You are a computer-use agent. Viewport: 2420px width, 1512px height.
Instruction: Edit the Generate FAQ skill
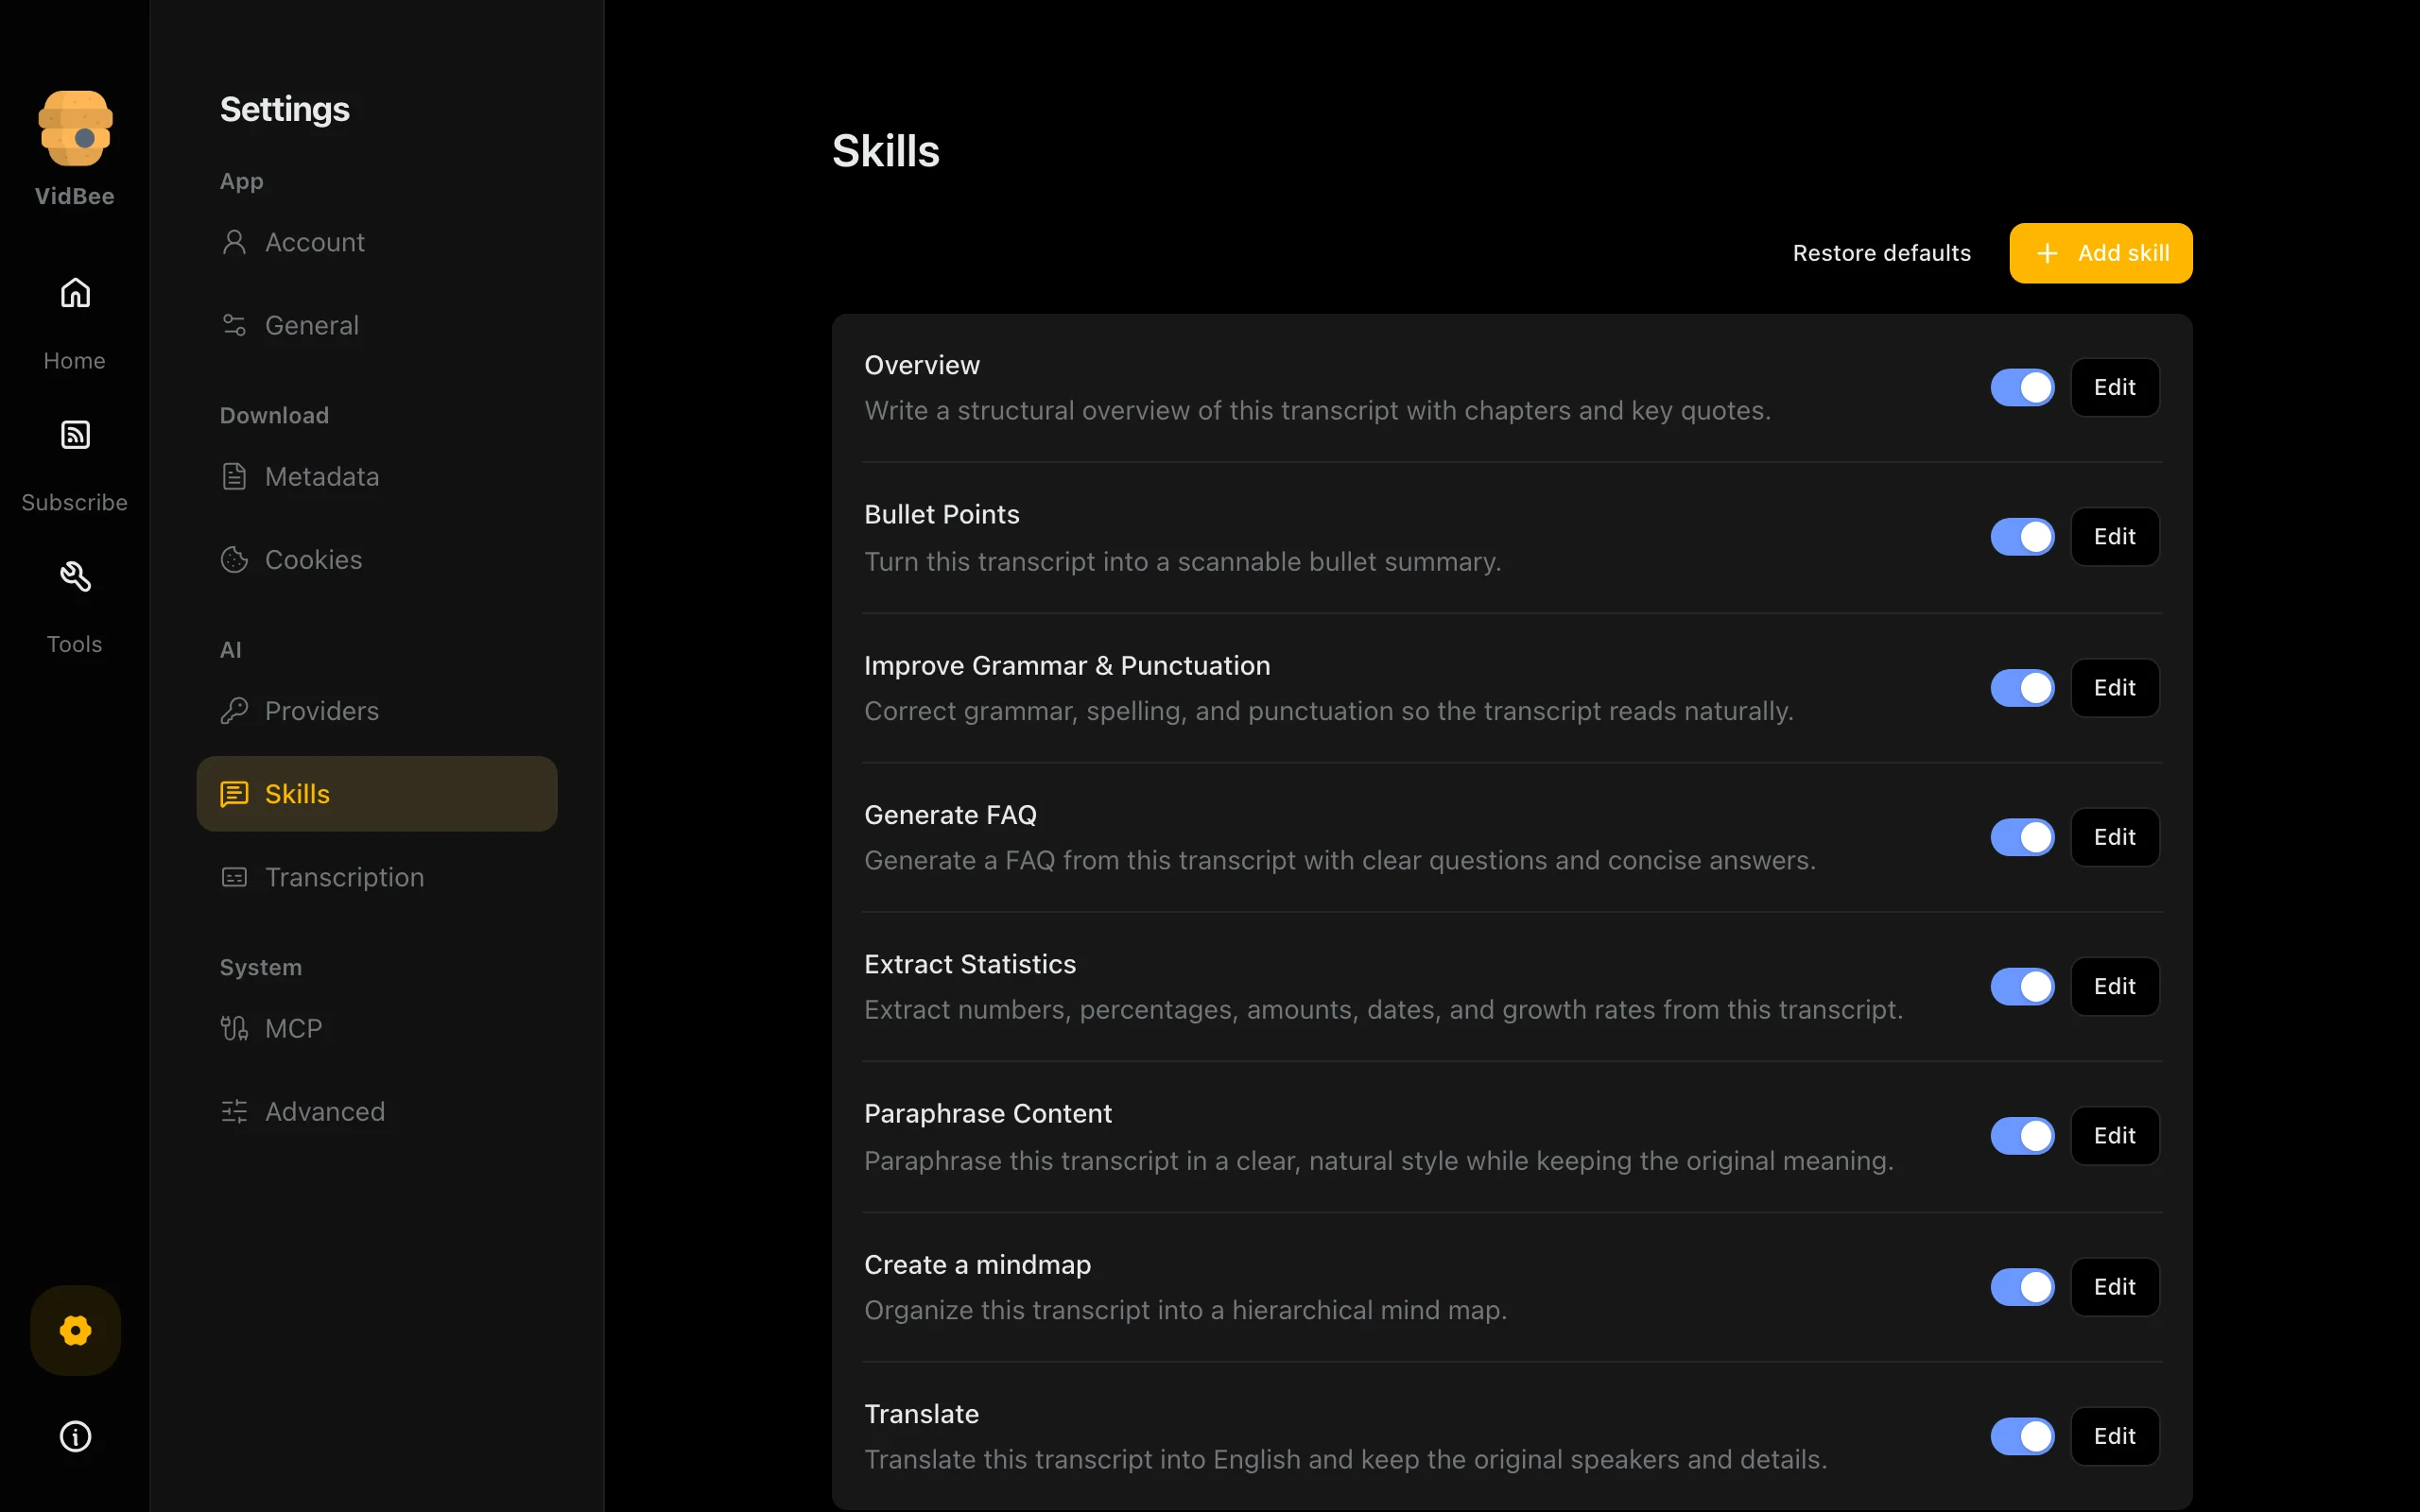pos(2114,837)
